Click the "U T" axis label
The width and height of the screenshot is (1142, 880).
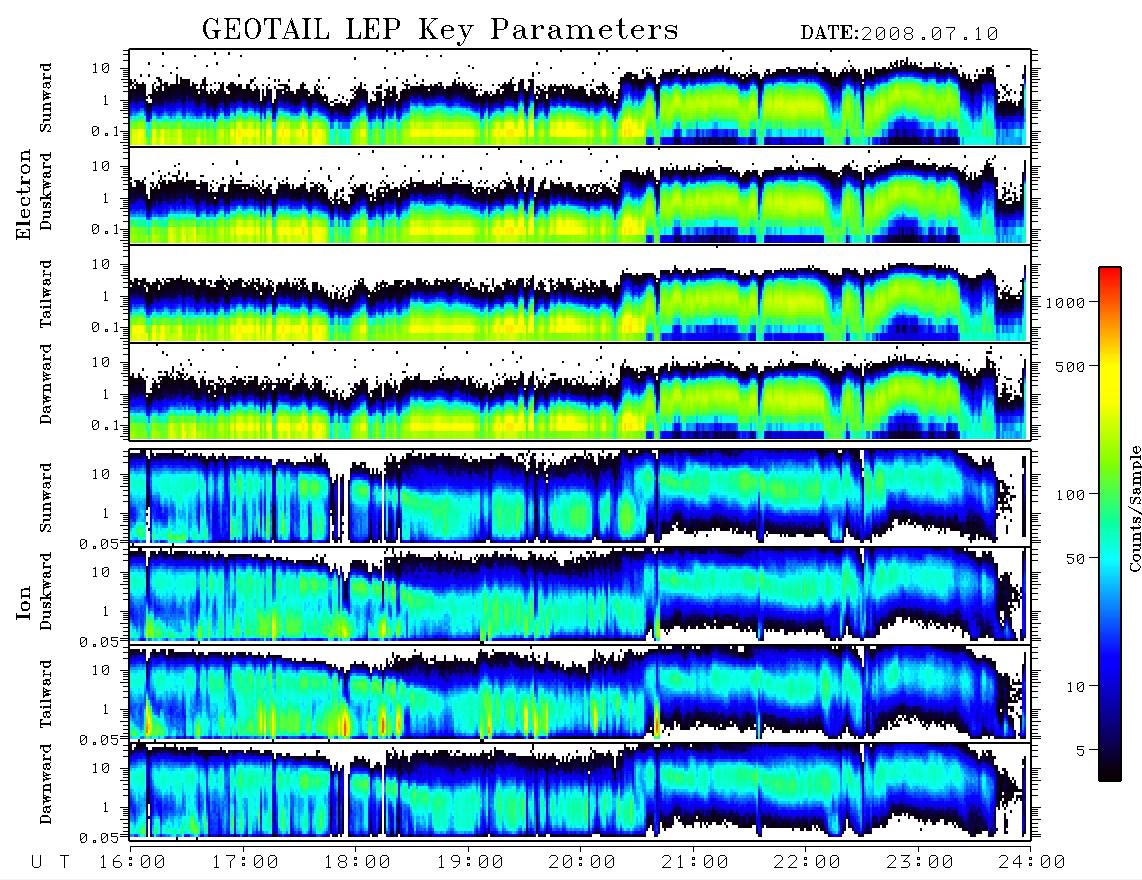(x=50, y=862)
